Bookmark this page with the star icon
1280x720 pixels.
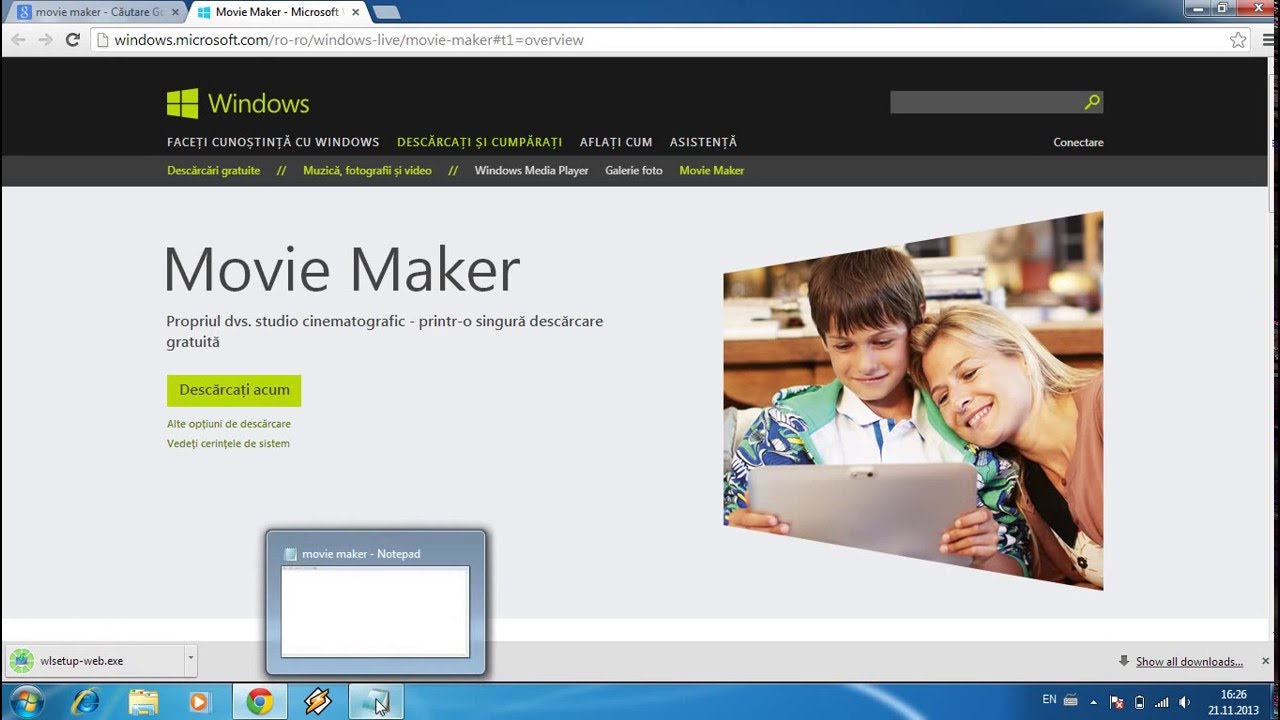click(1238, 40)
